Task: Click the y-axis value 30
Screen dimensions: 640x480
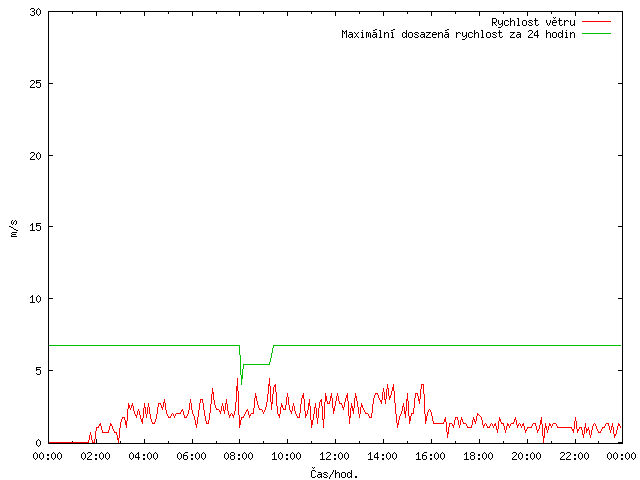Action: (36, 12)
